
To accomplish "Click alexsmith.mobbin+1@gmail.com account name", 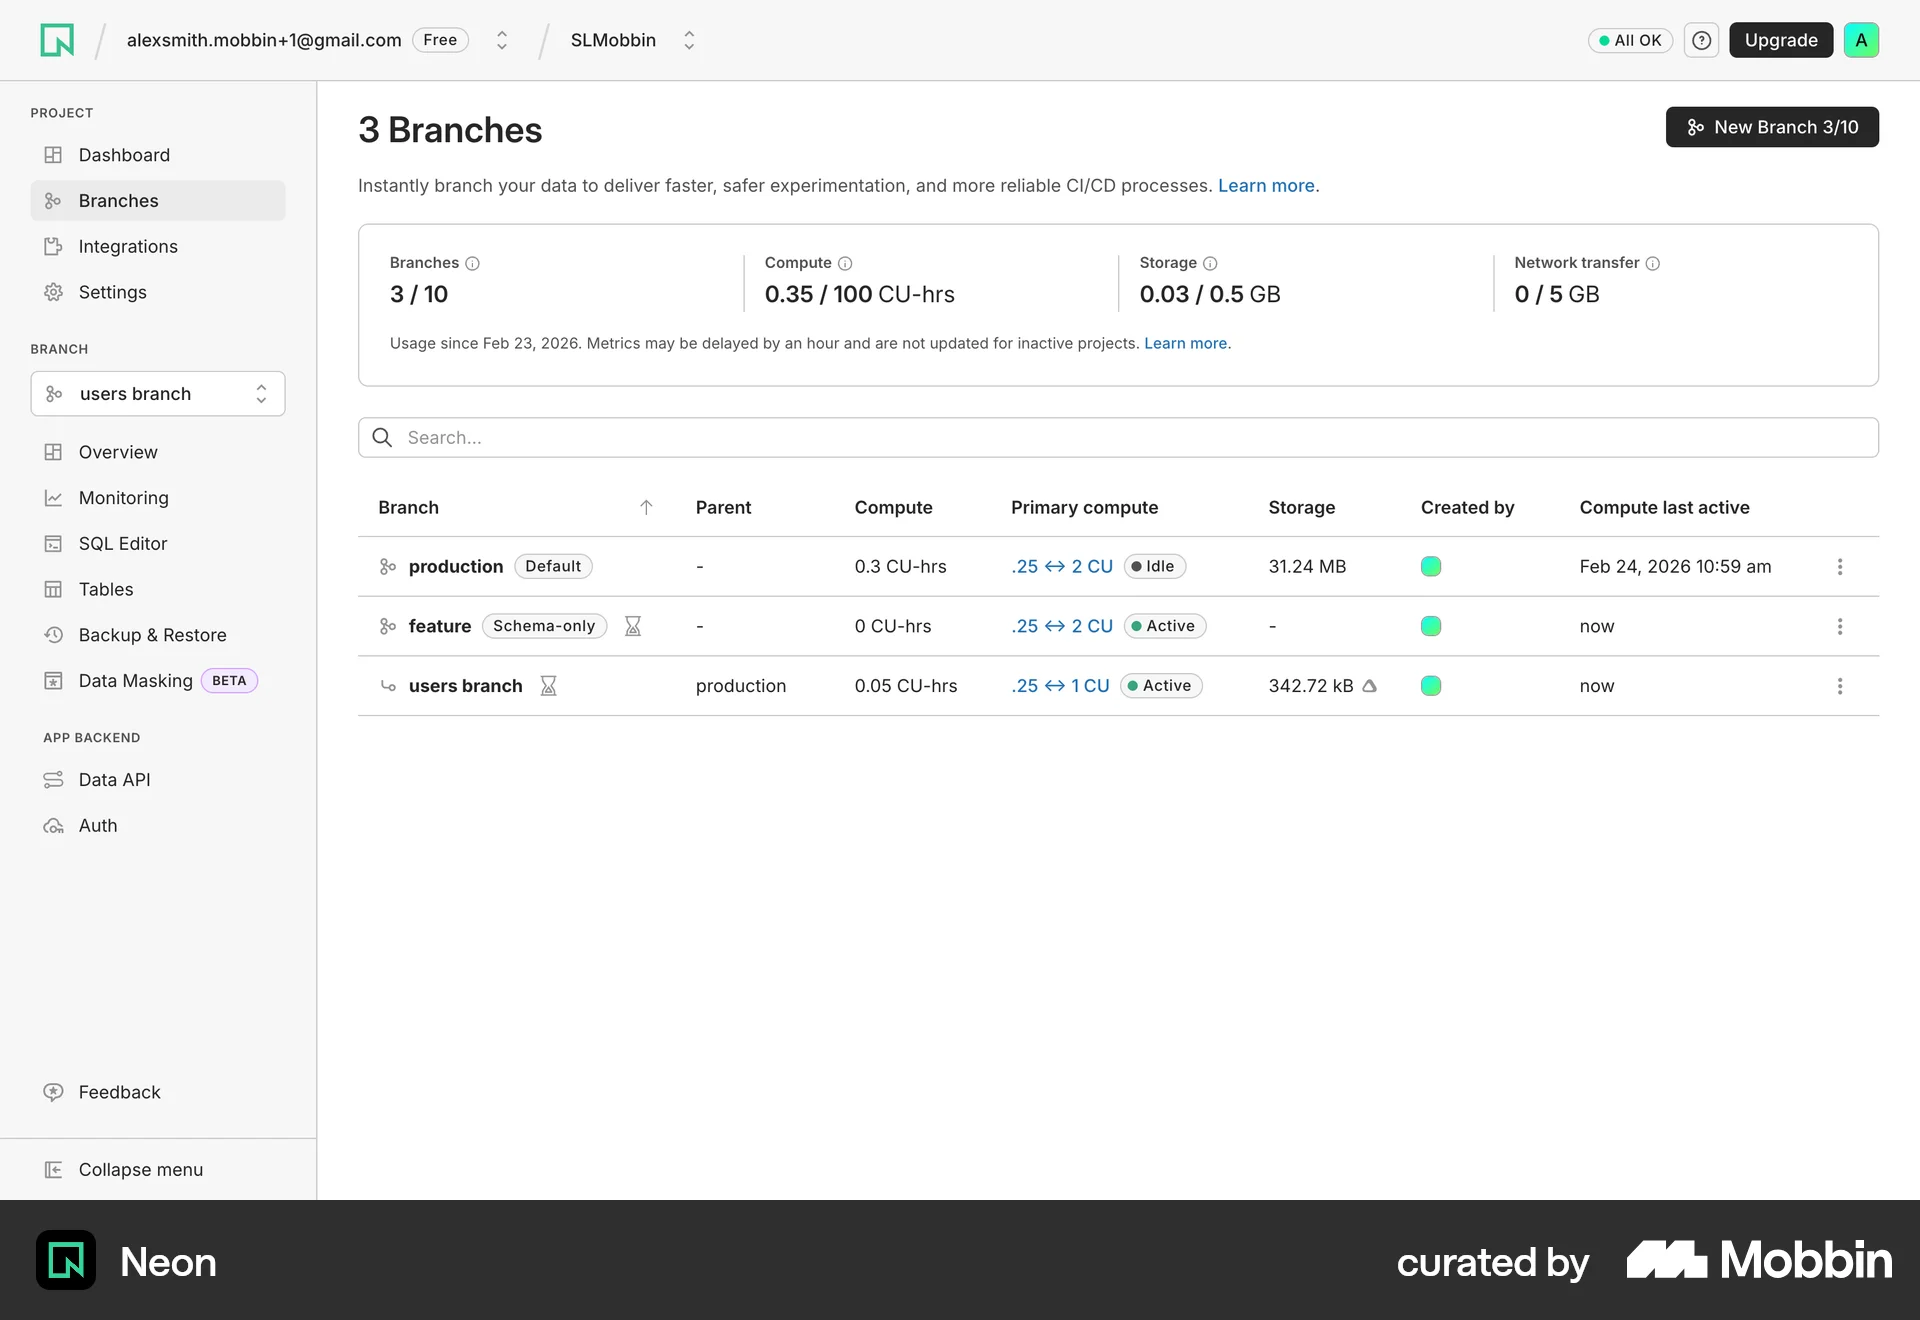I will (264, 40).
